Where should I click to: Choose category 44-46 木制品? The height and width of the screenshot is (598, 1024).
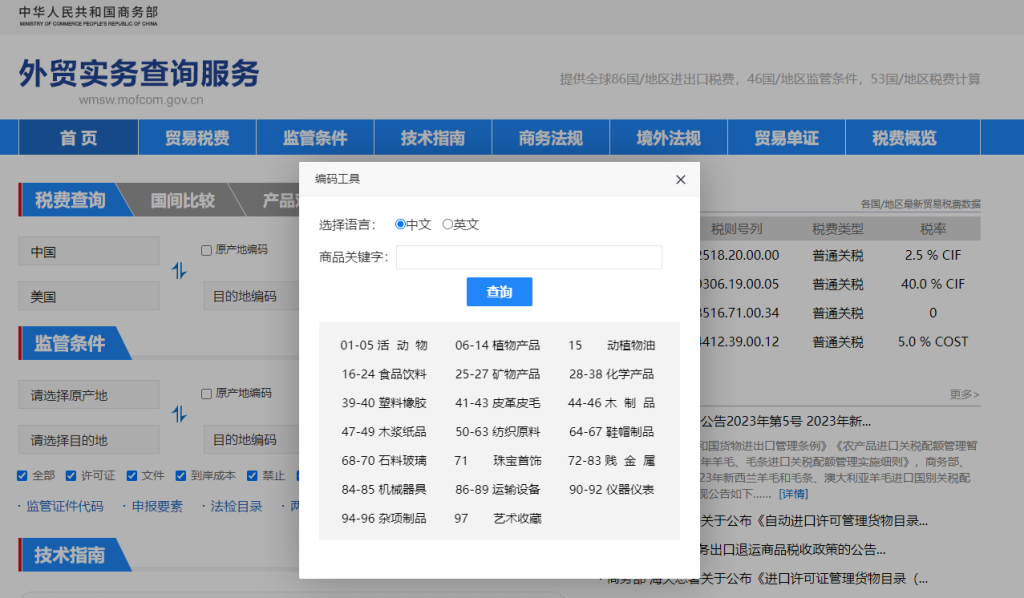(611, 403)
